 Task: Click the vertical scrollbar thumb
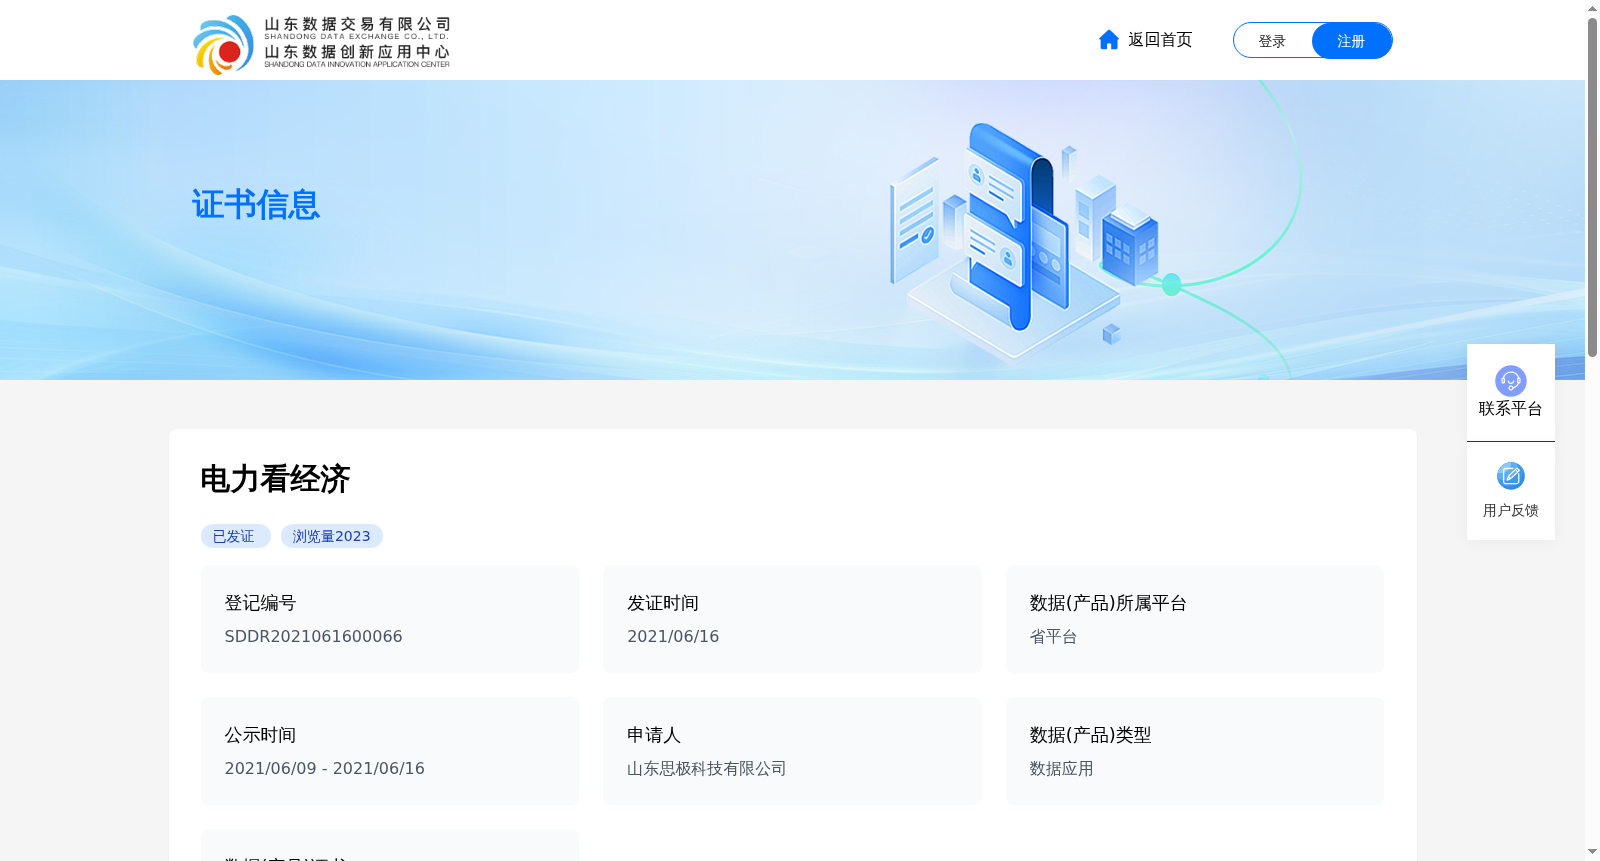(x=1592, y=187)
